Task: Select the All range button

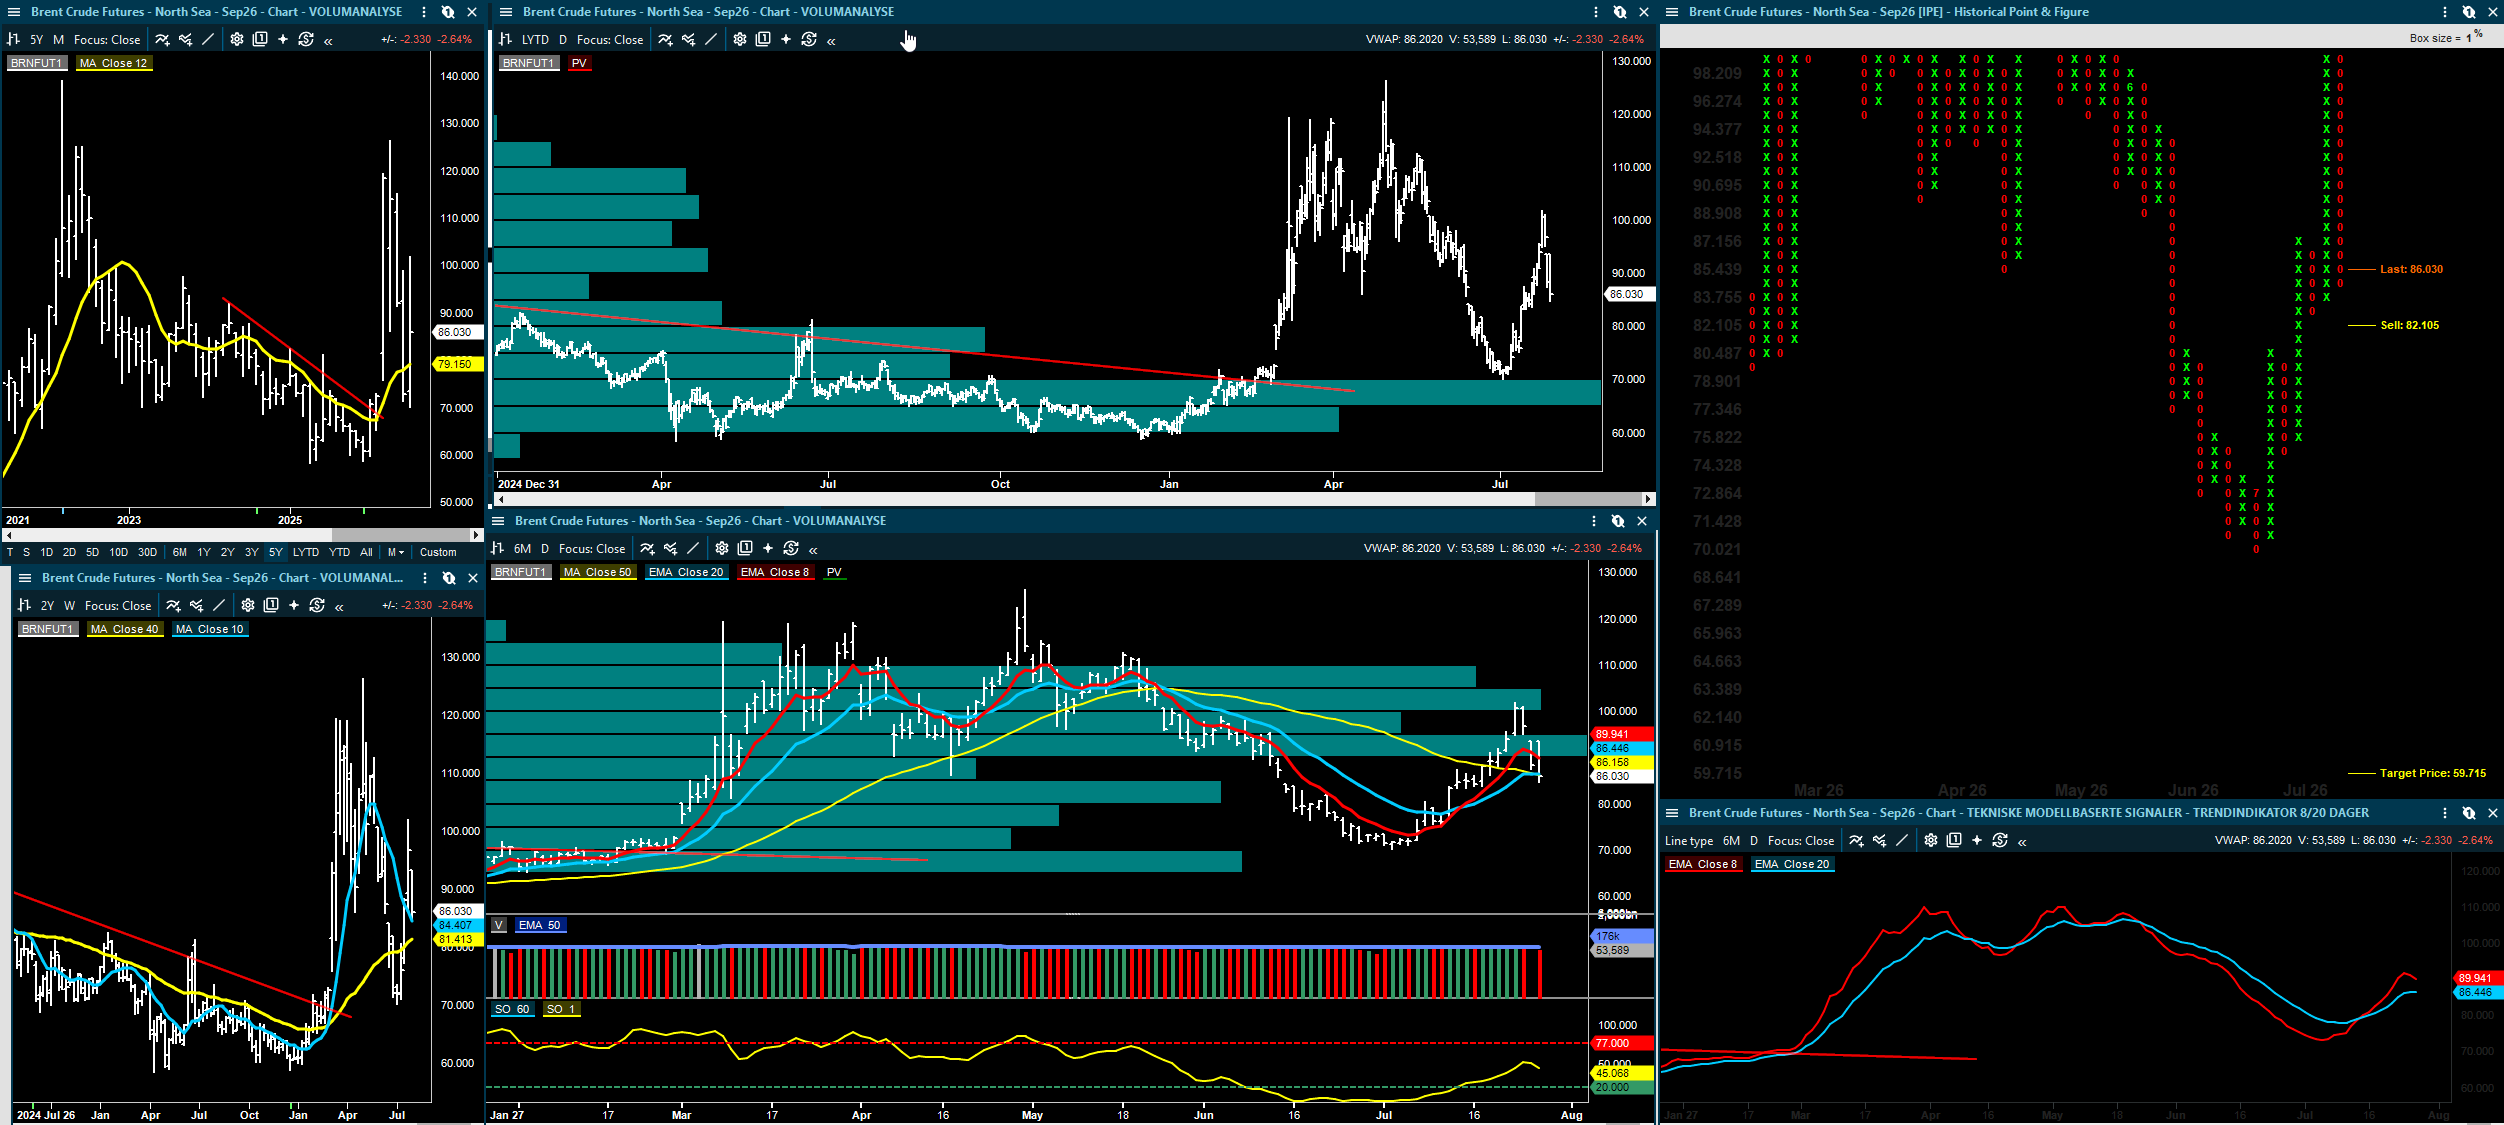Action: 367,553
